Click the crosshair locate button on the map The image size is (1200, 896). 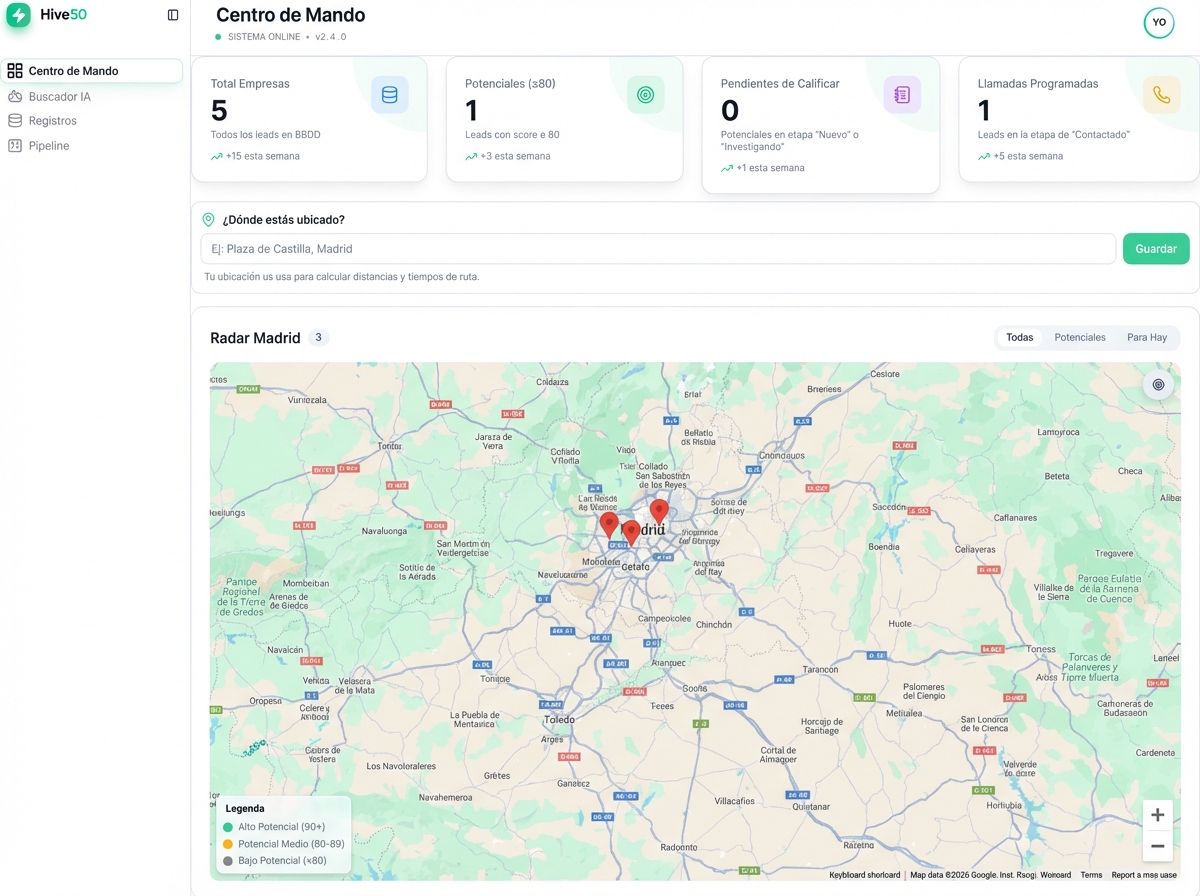[x=1157, y=384]
